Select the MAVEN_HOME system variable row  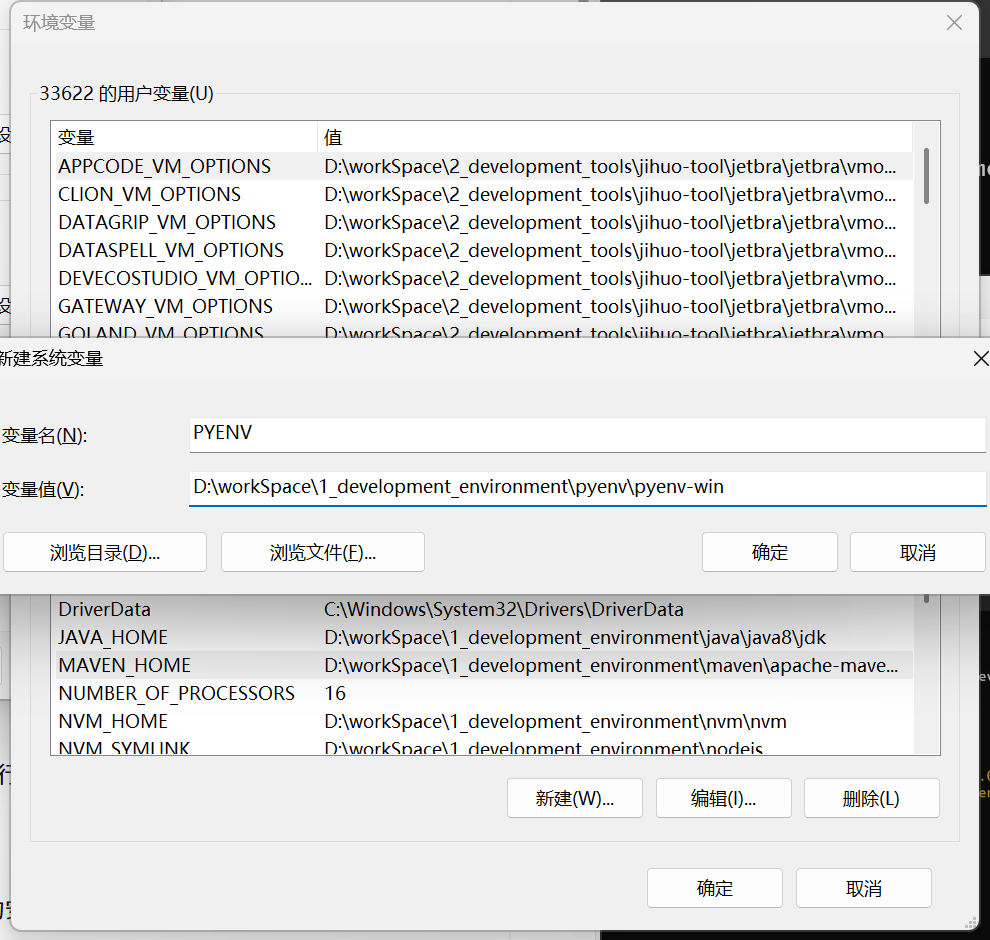pyautogui.click(x=124, y=665)
